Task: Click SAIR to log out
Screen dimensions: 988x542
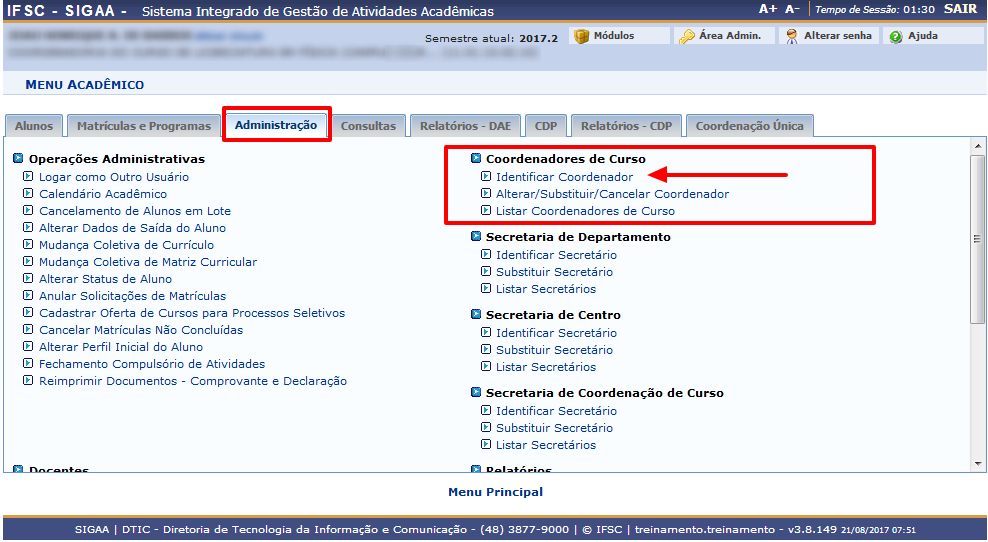Action: [x=960, y=9]
